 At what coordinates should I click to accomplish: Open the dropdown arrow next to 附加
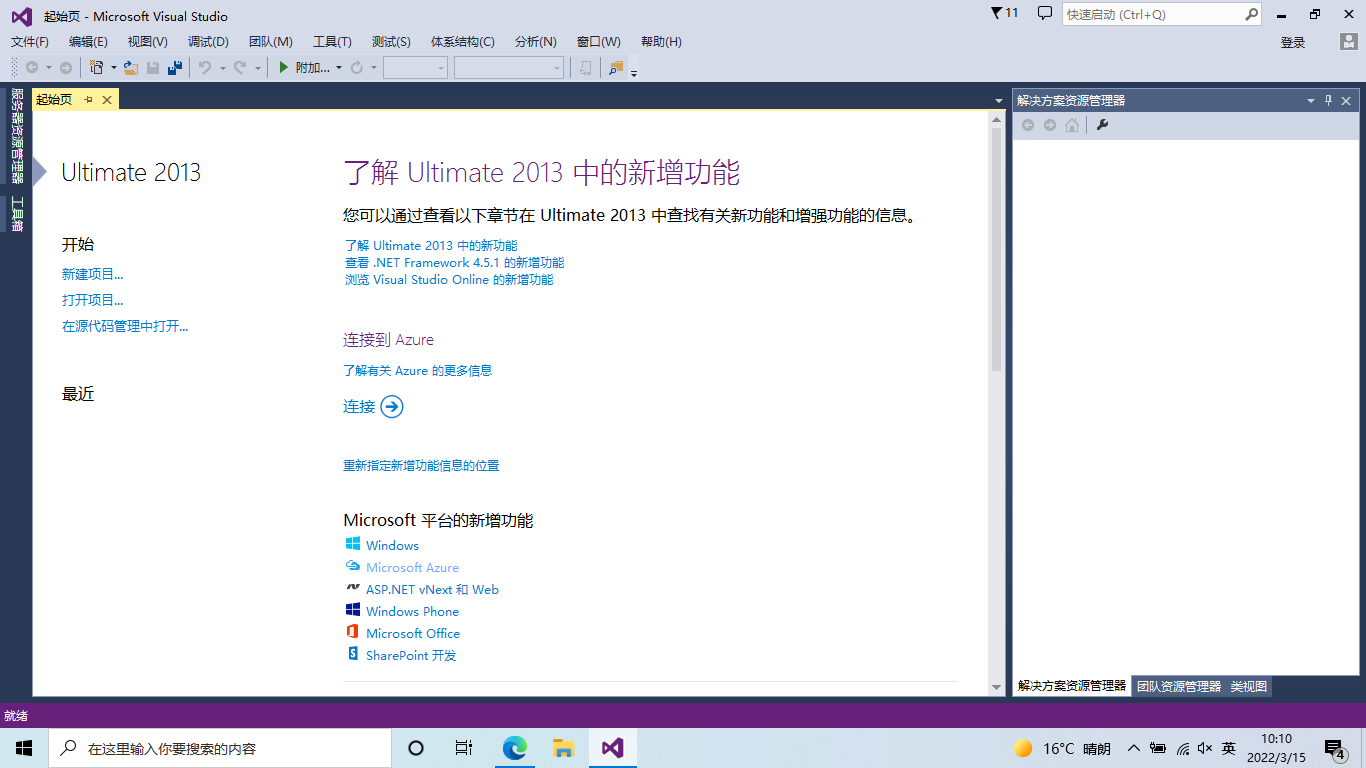coord(339,68)
